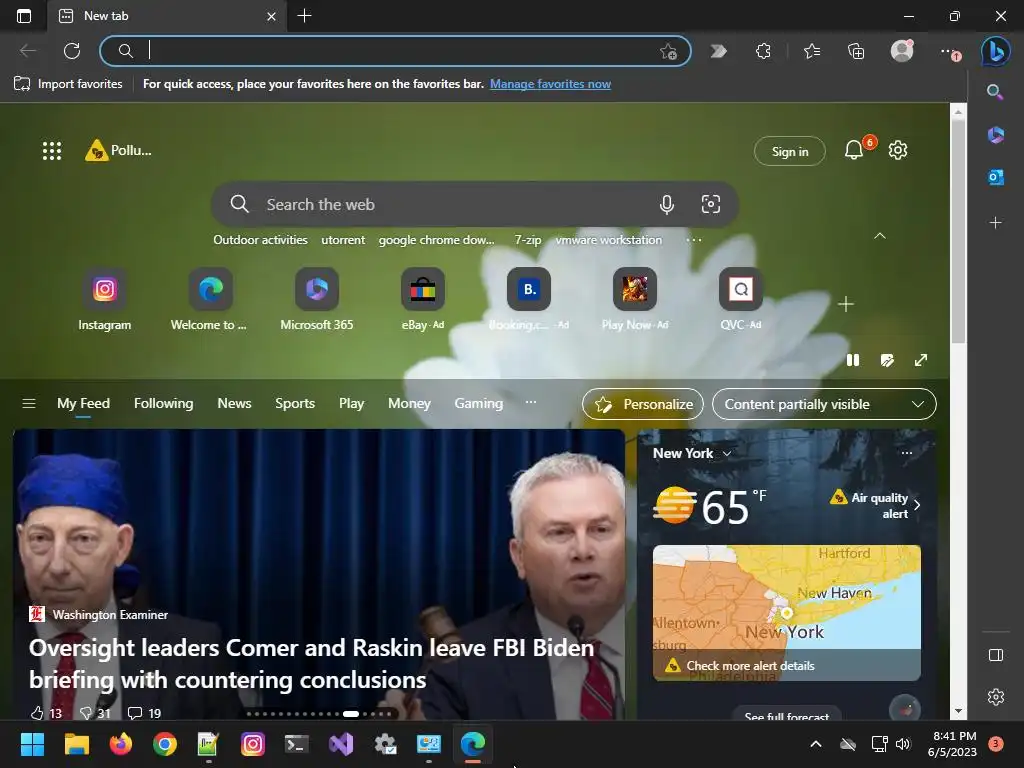Open the weather card more options

coord(906,453)
